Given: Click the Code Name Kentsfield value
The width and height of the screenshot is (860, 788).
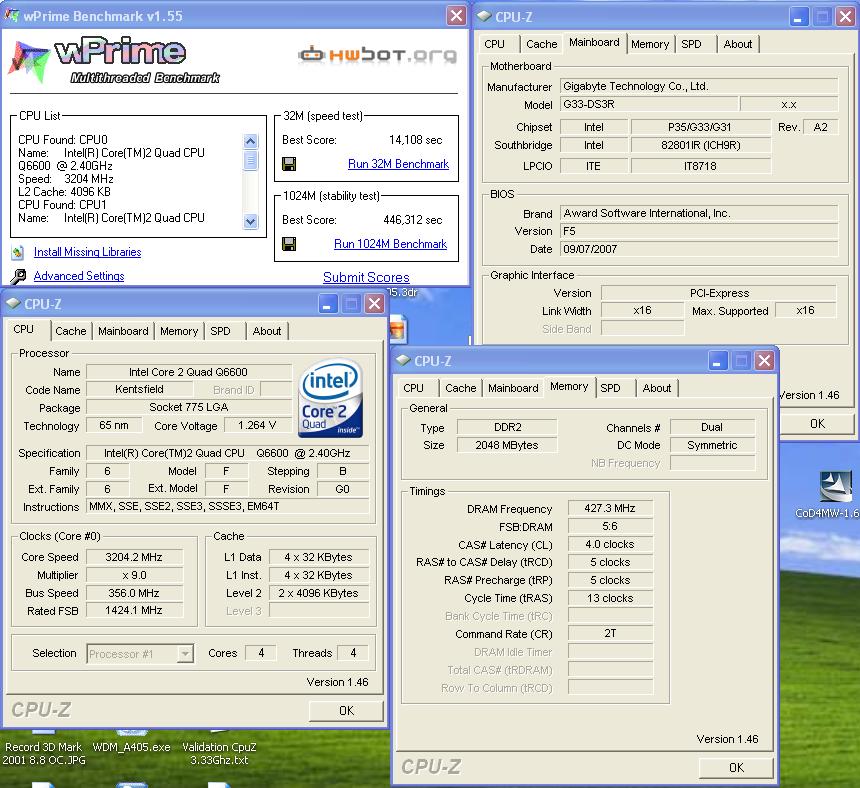Looking at the screenshot, I should [139, 389].
